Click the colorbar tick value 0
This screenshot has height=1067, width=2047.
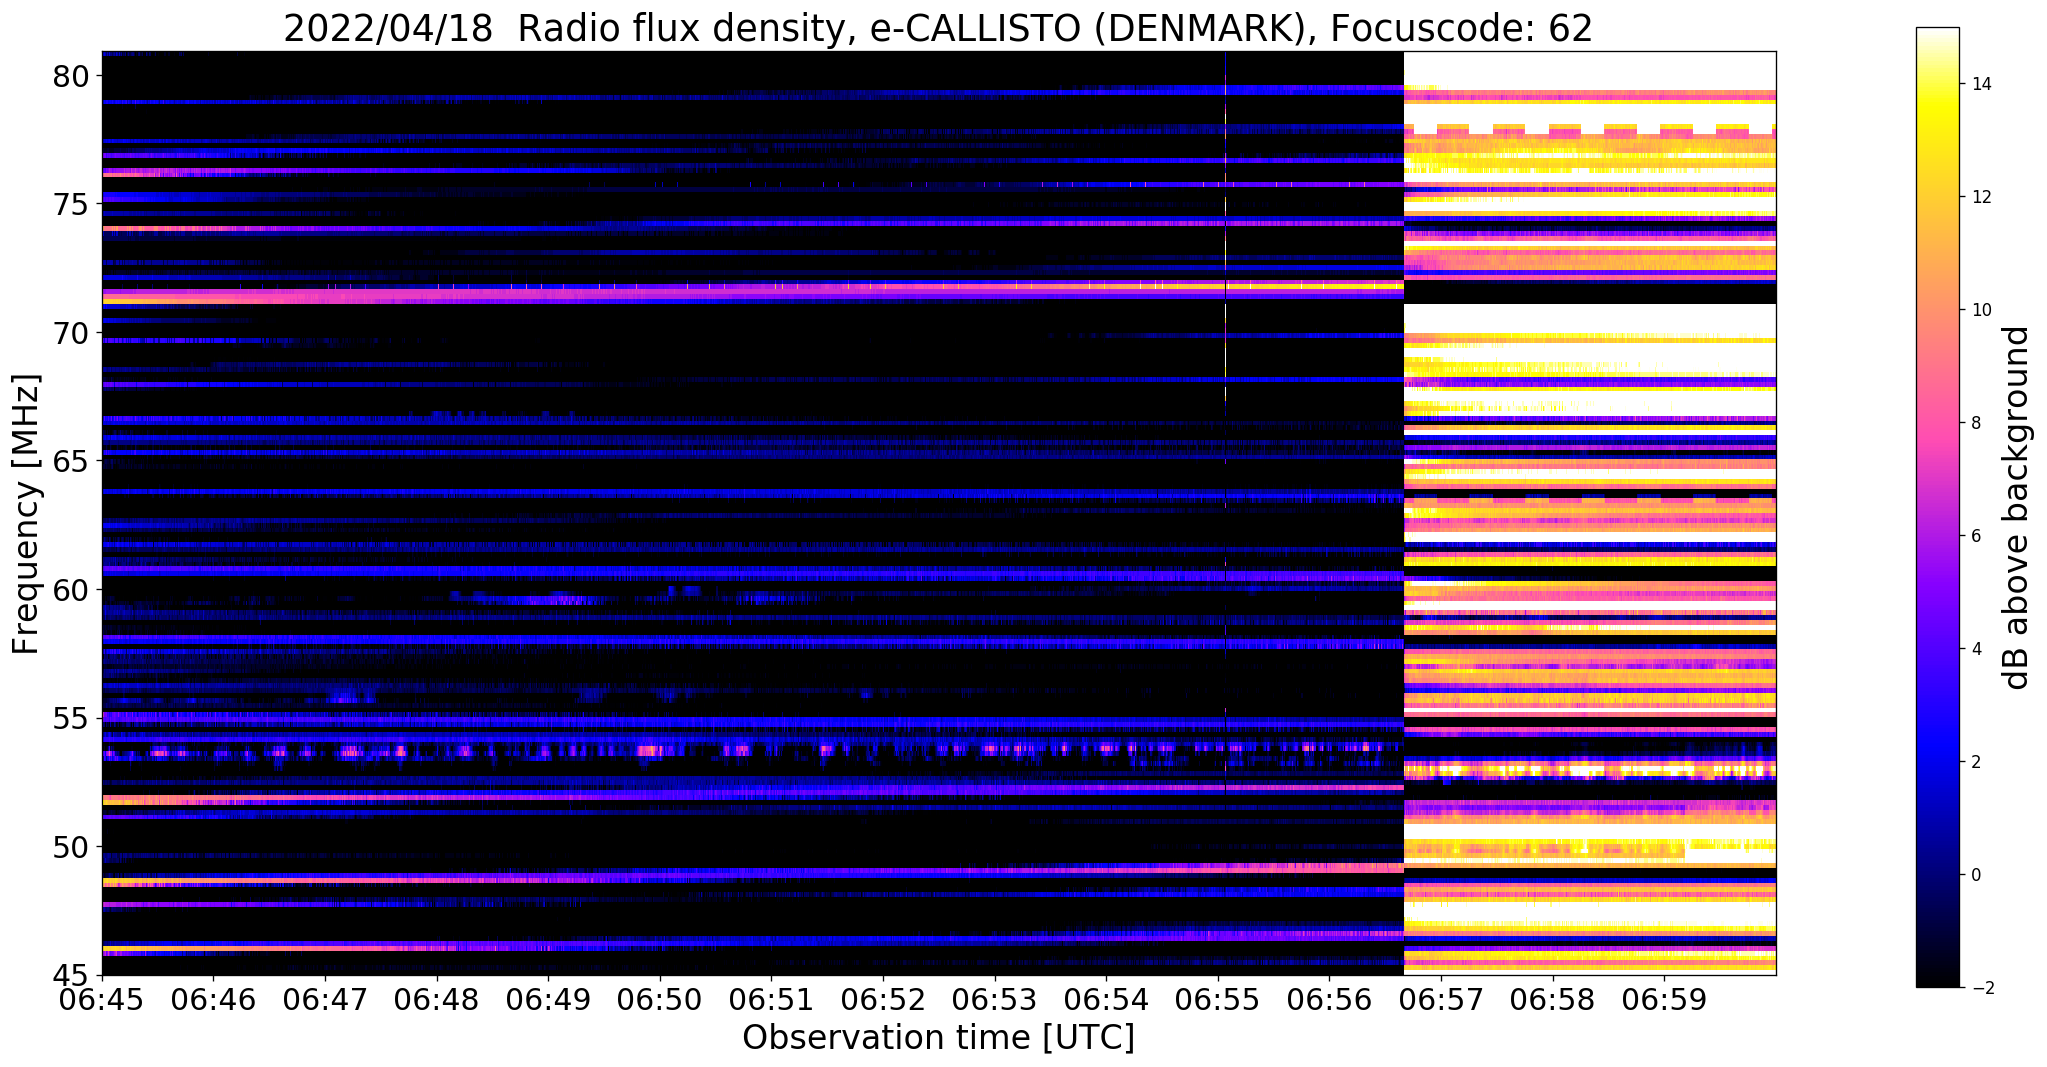click(x=1976, y=875)
